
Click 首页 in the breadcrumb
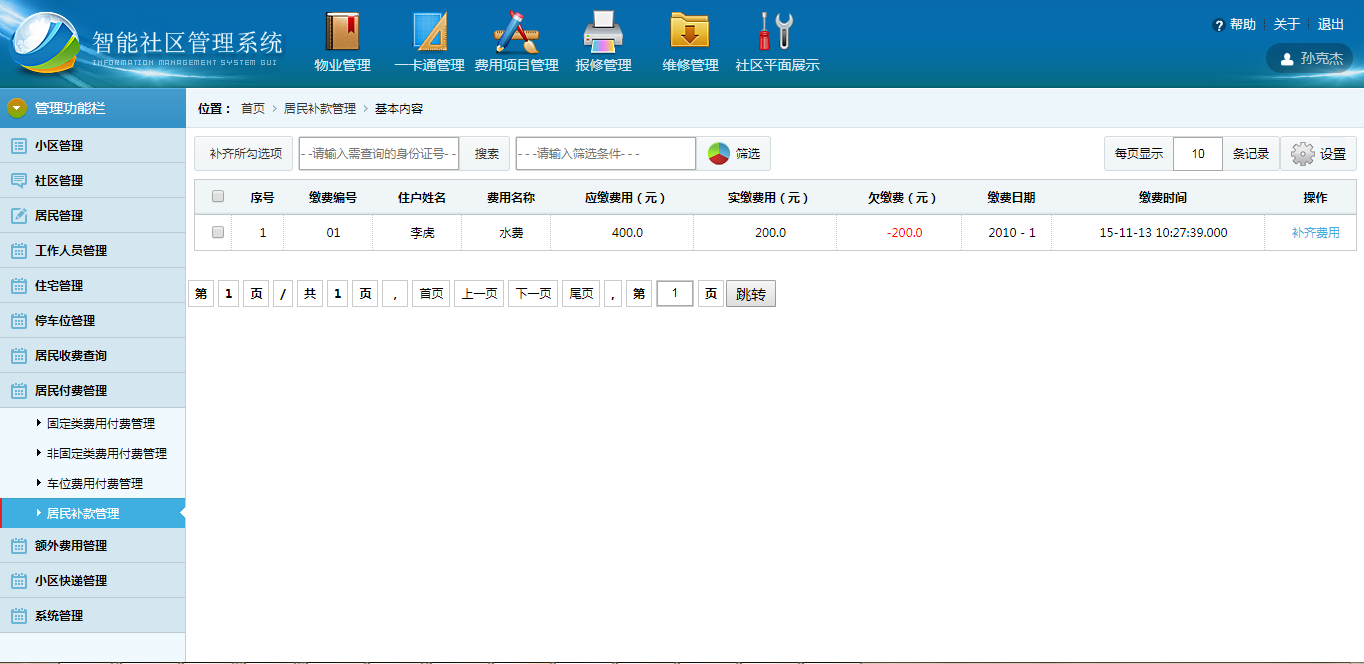(x=253, y=109)
